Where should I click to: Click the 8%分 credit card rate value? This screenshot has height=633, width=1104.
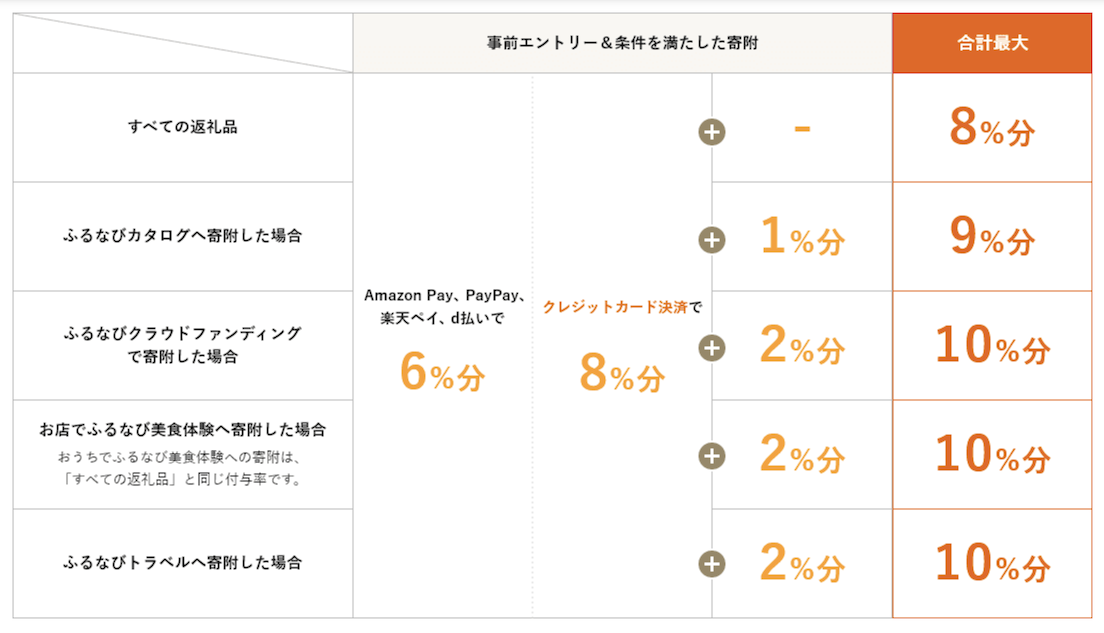[622, 372]
